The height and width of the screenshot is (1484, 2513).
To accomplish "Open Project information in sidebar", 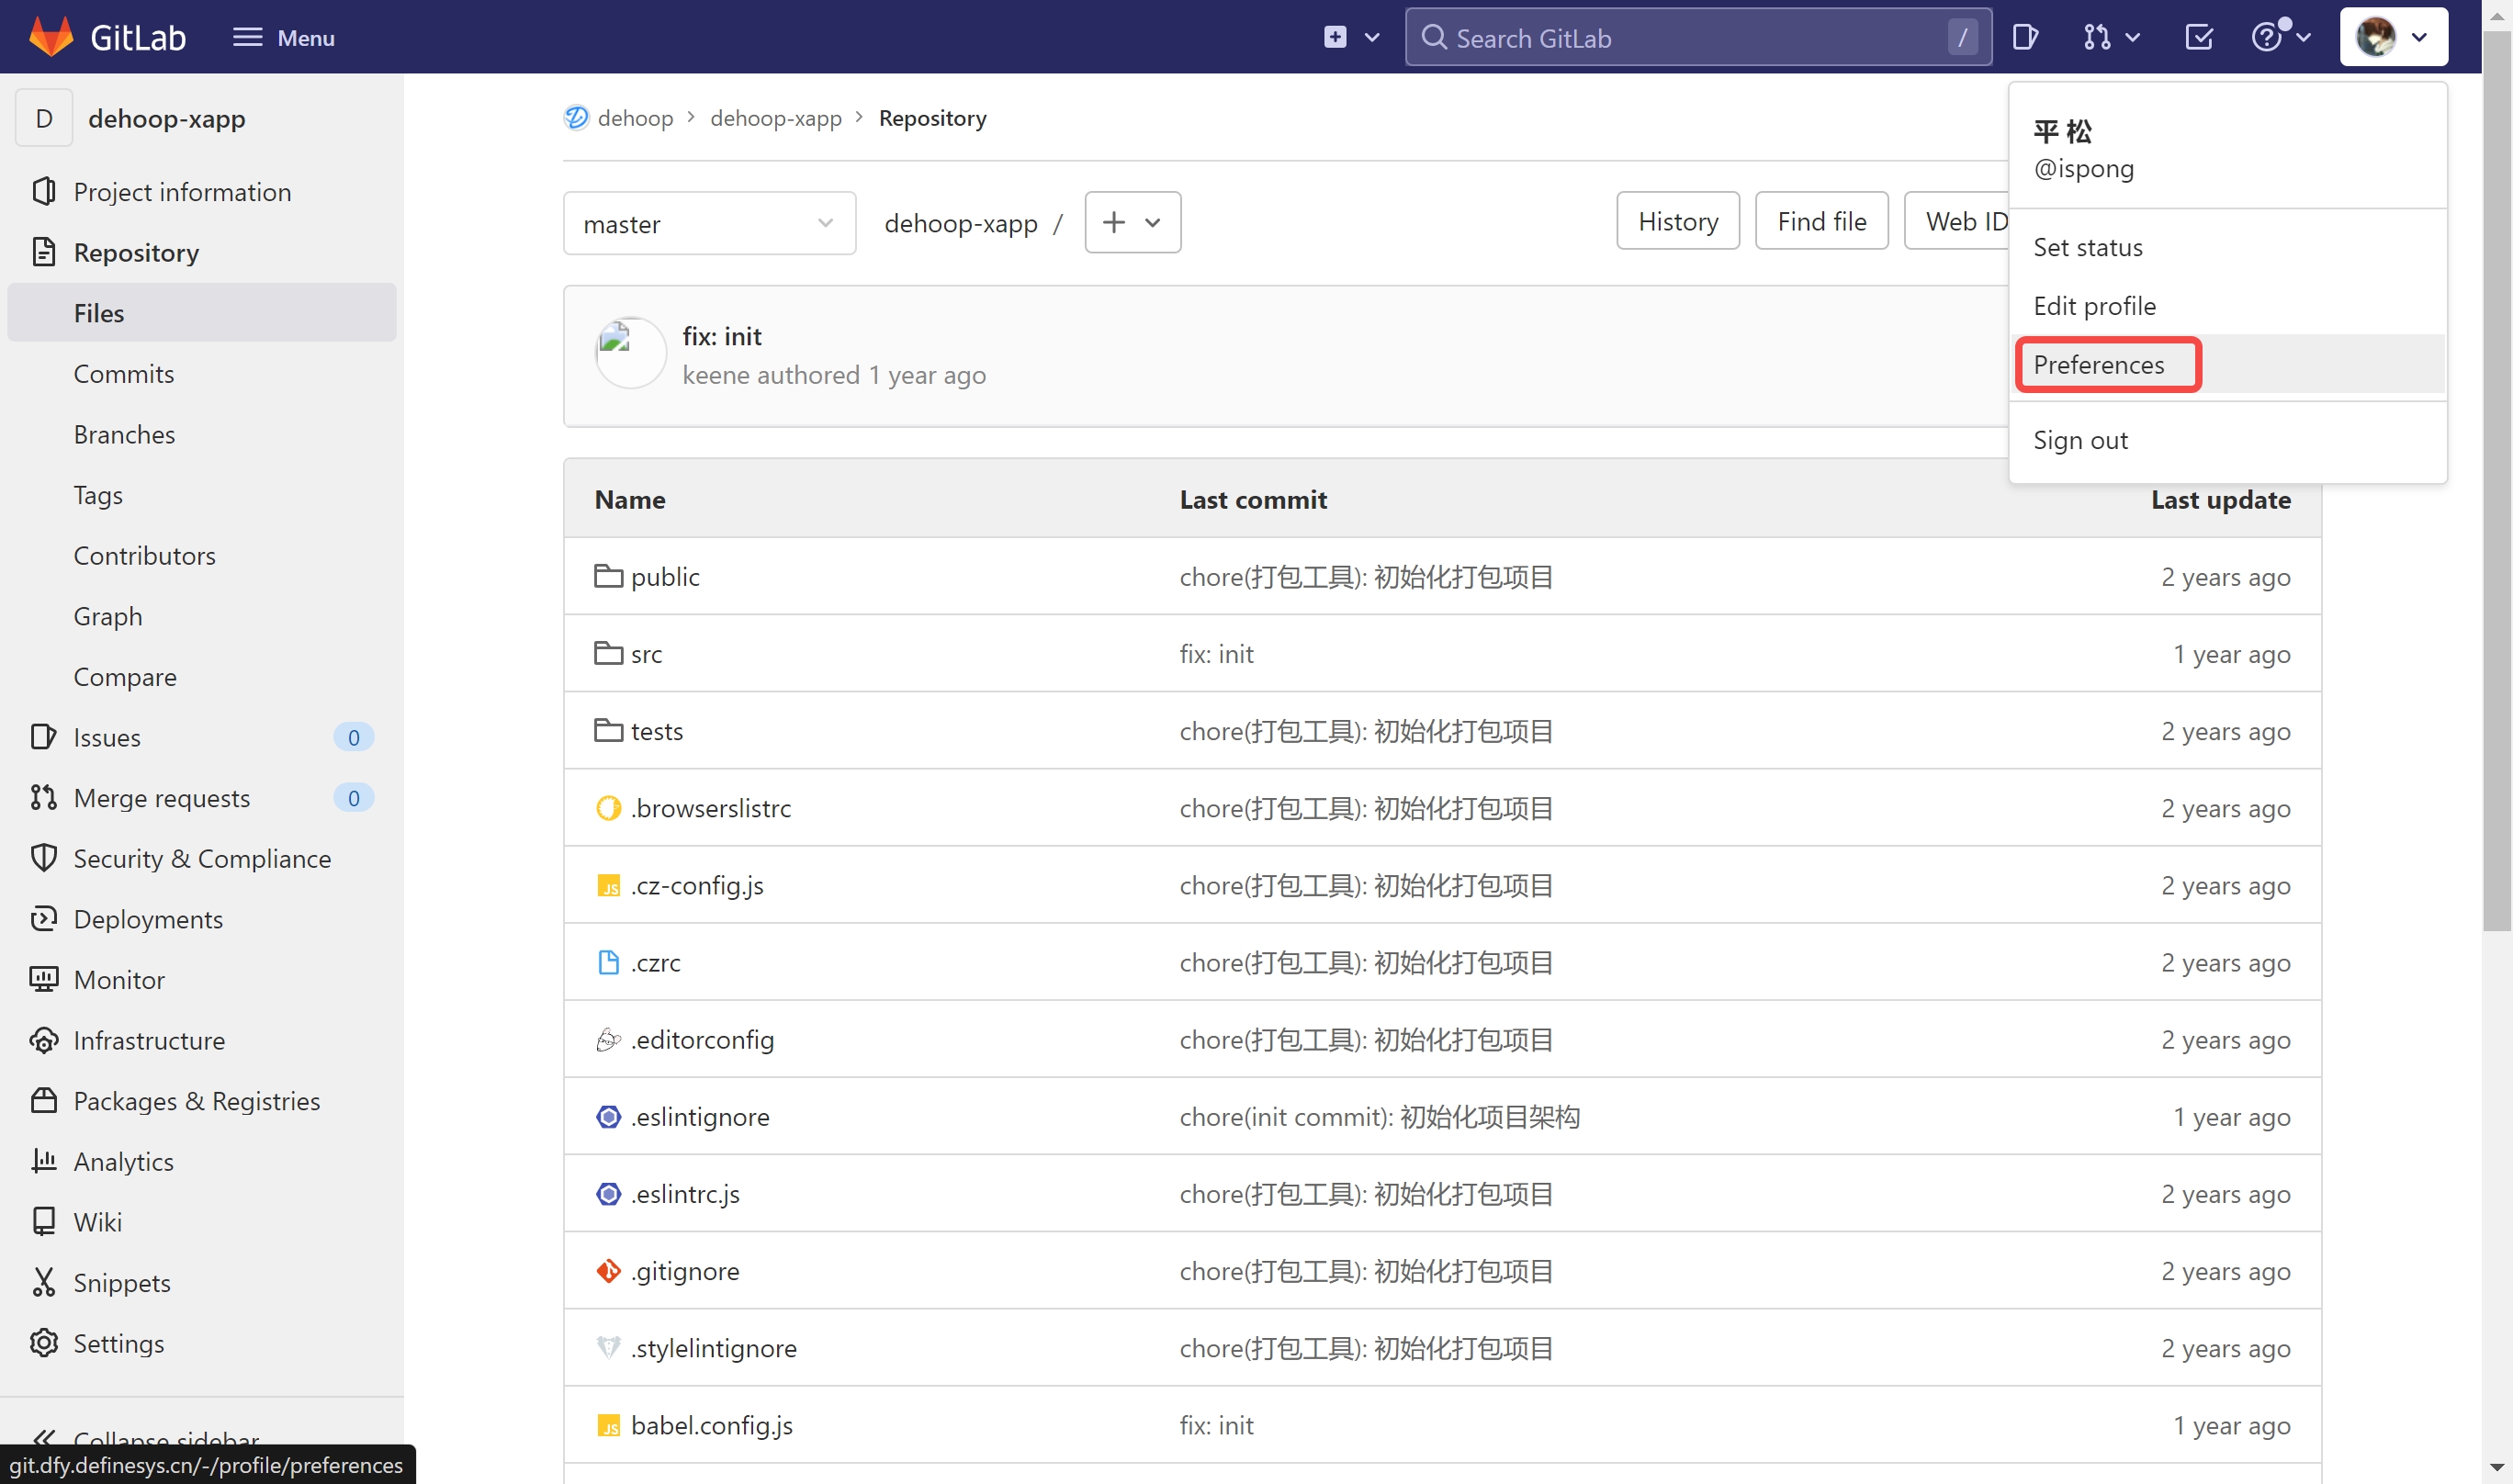I will 201,192.
